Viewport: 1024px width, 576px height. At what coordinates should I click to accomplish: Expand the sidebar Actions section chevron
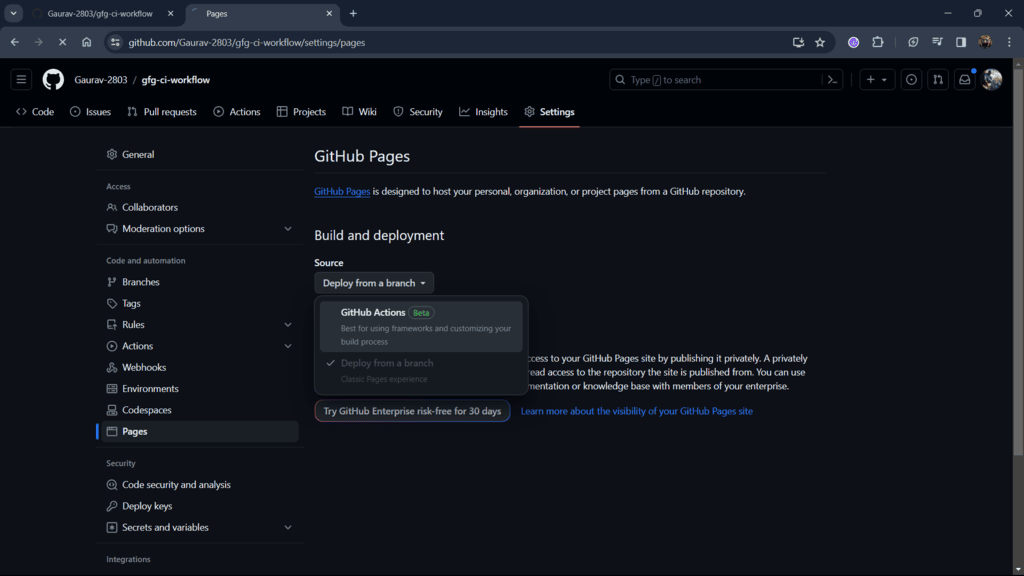pos(288,346)
